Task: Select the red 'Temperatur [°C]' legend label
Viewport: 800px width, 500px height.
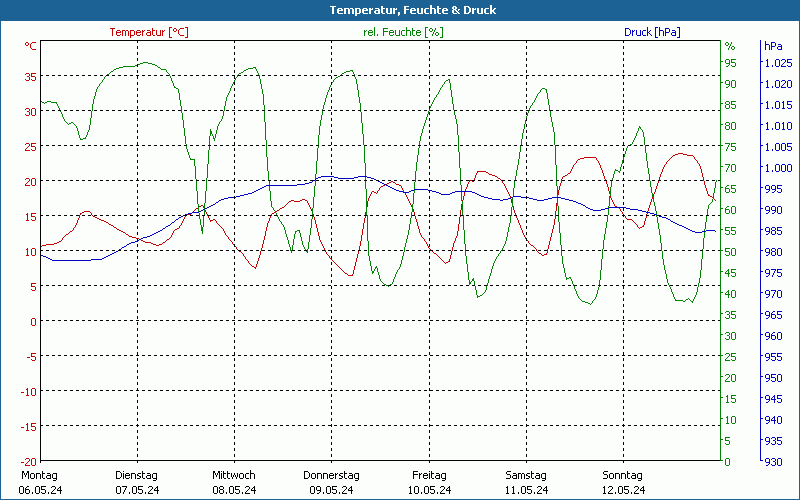Action: 149,32
